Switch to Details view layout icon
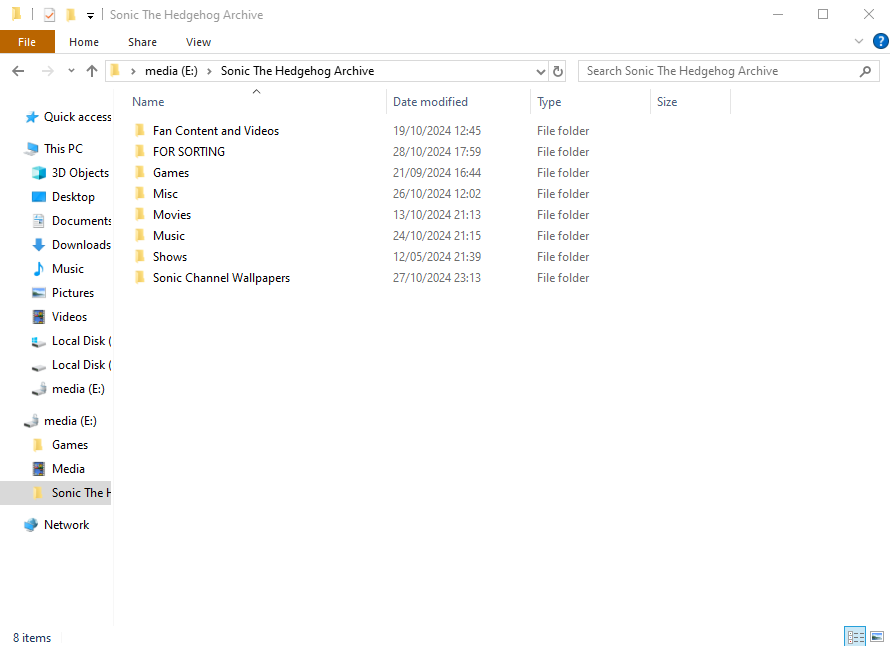Viewport: 890px width, 646px height. pos(854,636)
